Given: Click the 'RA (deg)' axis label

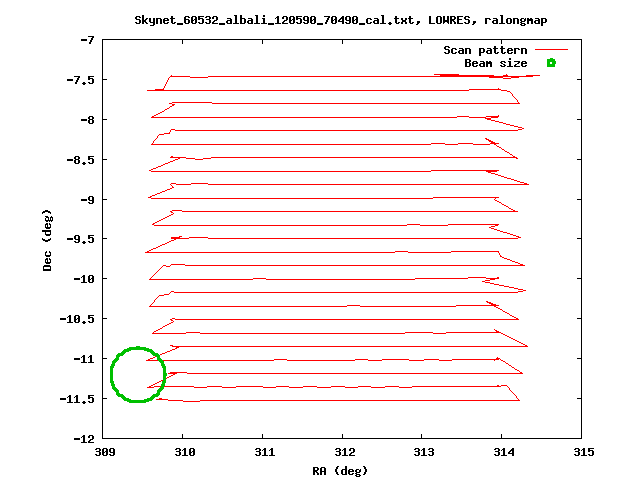Looking at the screenshot, I should 340,471.
